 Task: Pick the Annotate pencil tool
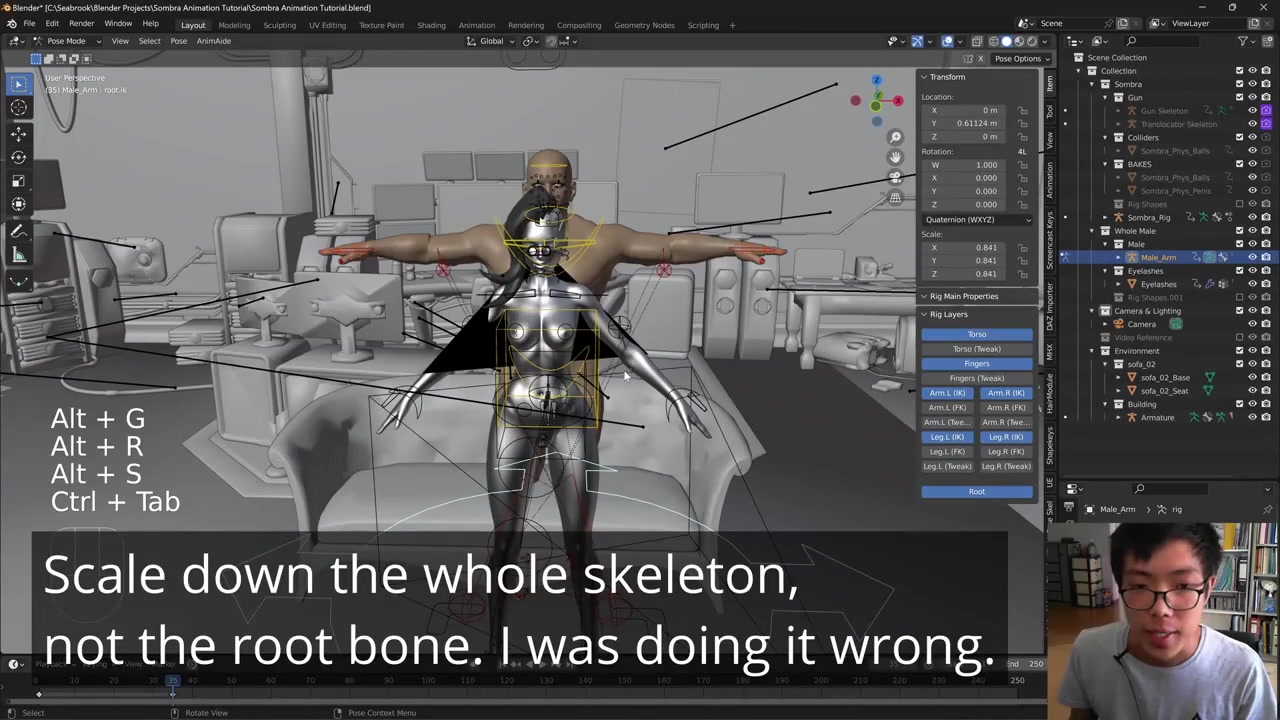tap(18, 231)
